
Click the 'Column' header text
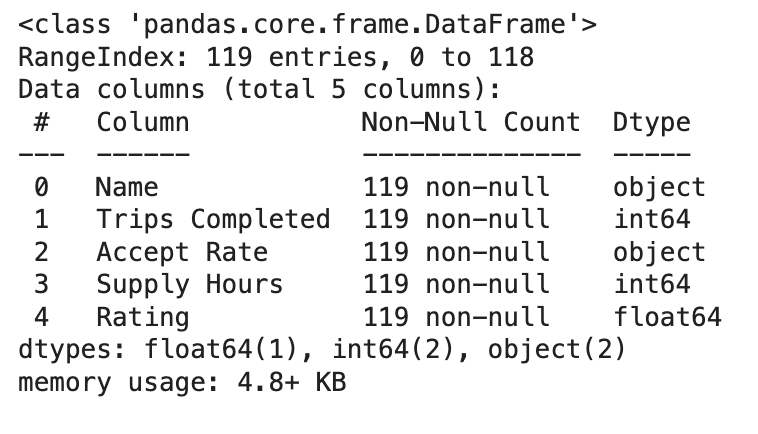[x=143, y=122]
